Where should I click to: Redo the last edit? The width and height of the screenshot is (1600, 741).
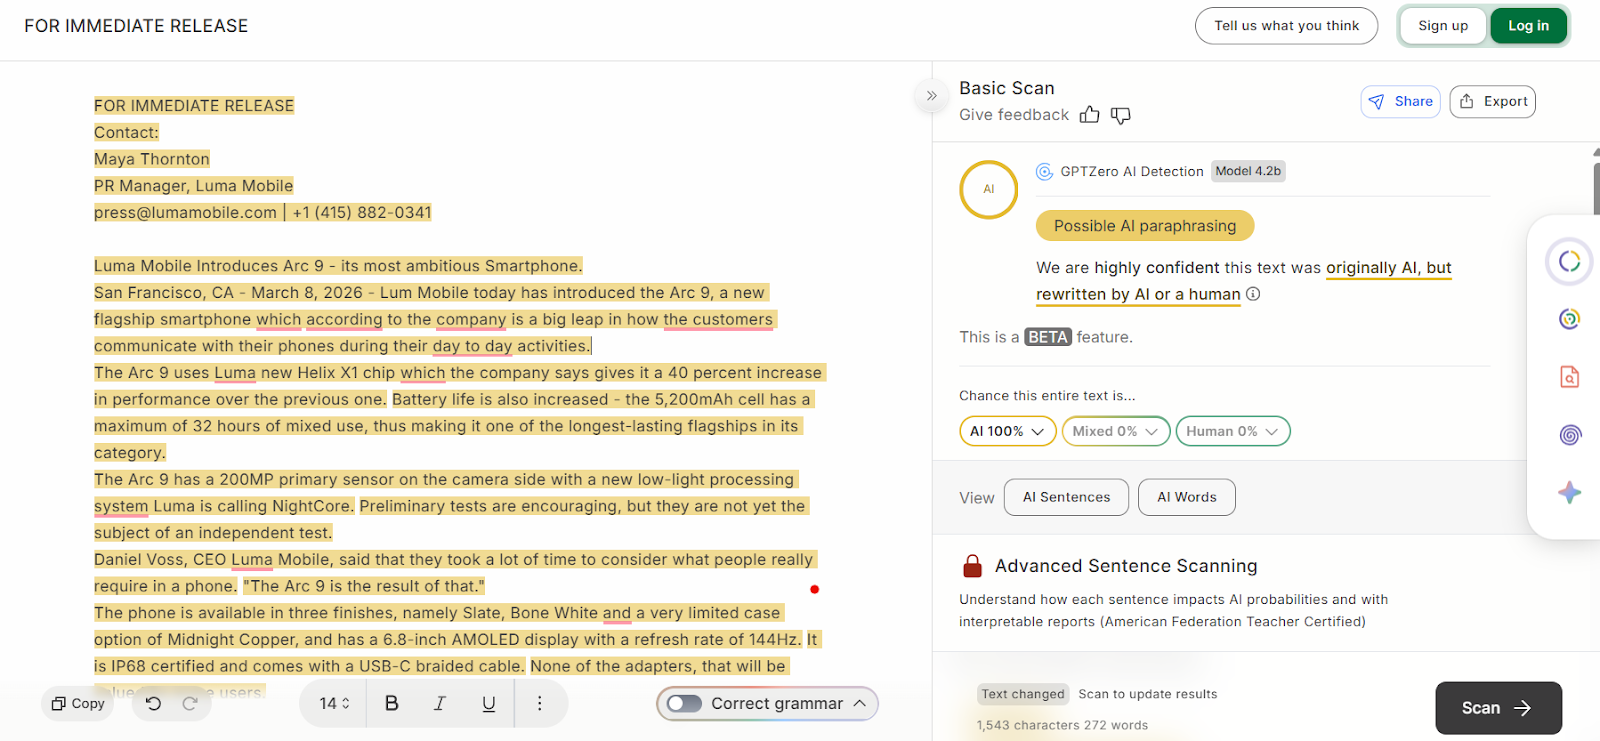190,703
